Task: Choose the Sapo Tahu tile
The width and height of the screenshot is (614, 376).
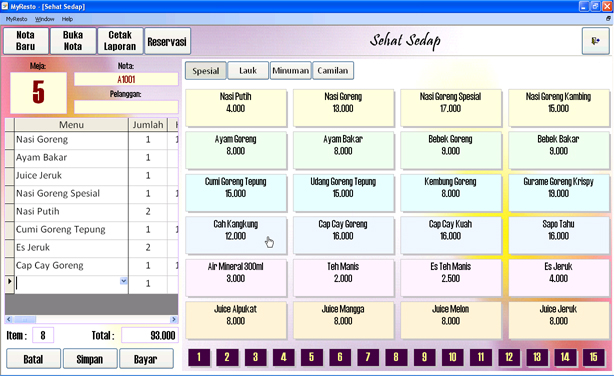Action: (559, 235)
